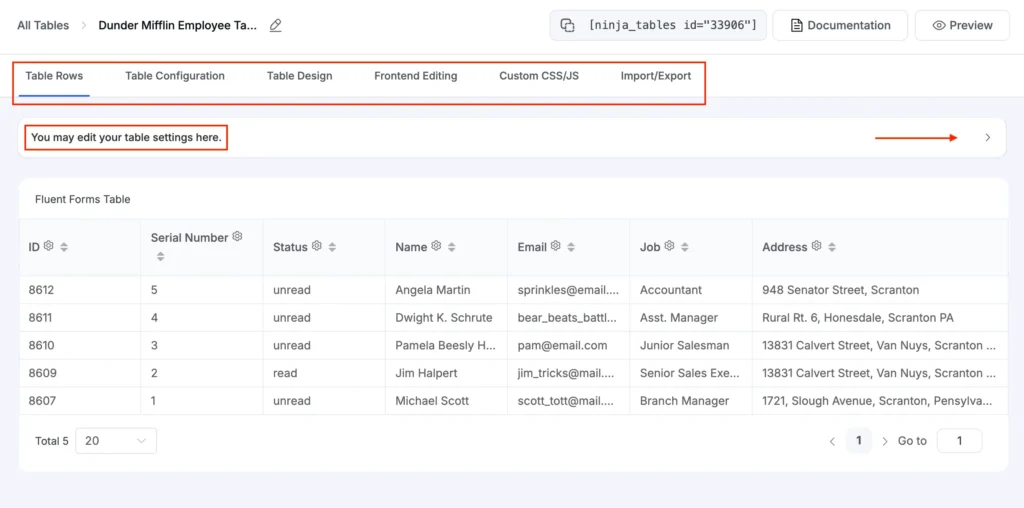Open settings gear for Serial Number column
Viewport: 1024px width, 508px height.
pos(237,237)
